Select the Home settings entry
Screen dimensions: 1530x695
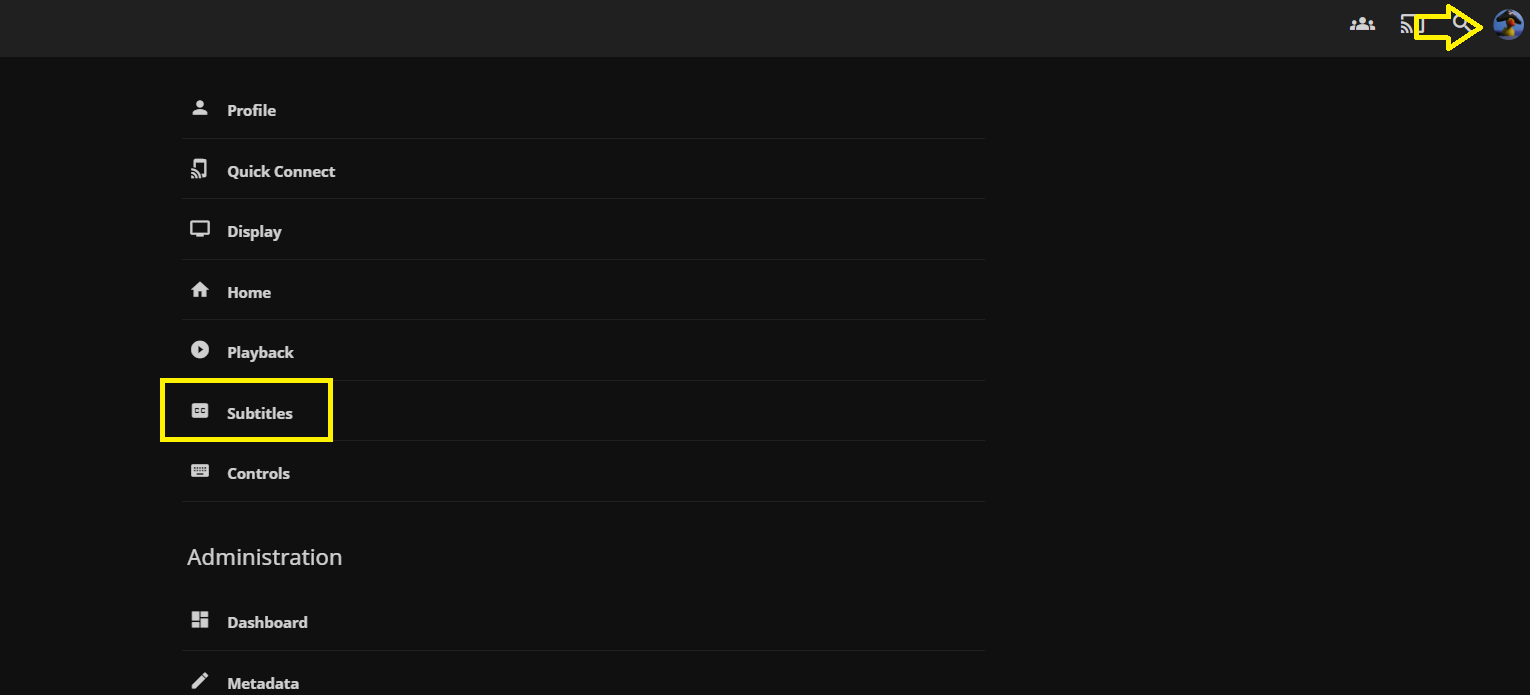coord(249,292)
